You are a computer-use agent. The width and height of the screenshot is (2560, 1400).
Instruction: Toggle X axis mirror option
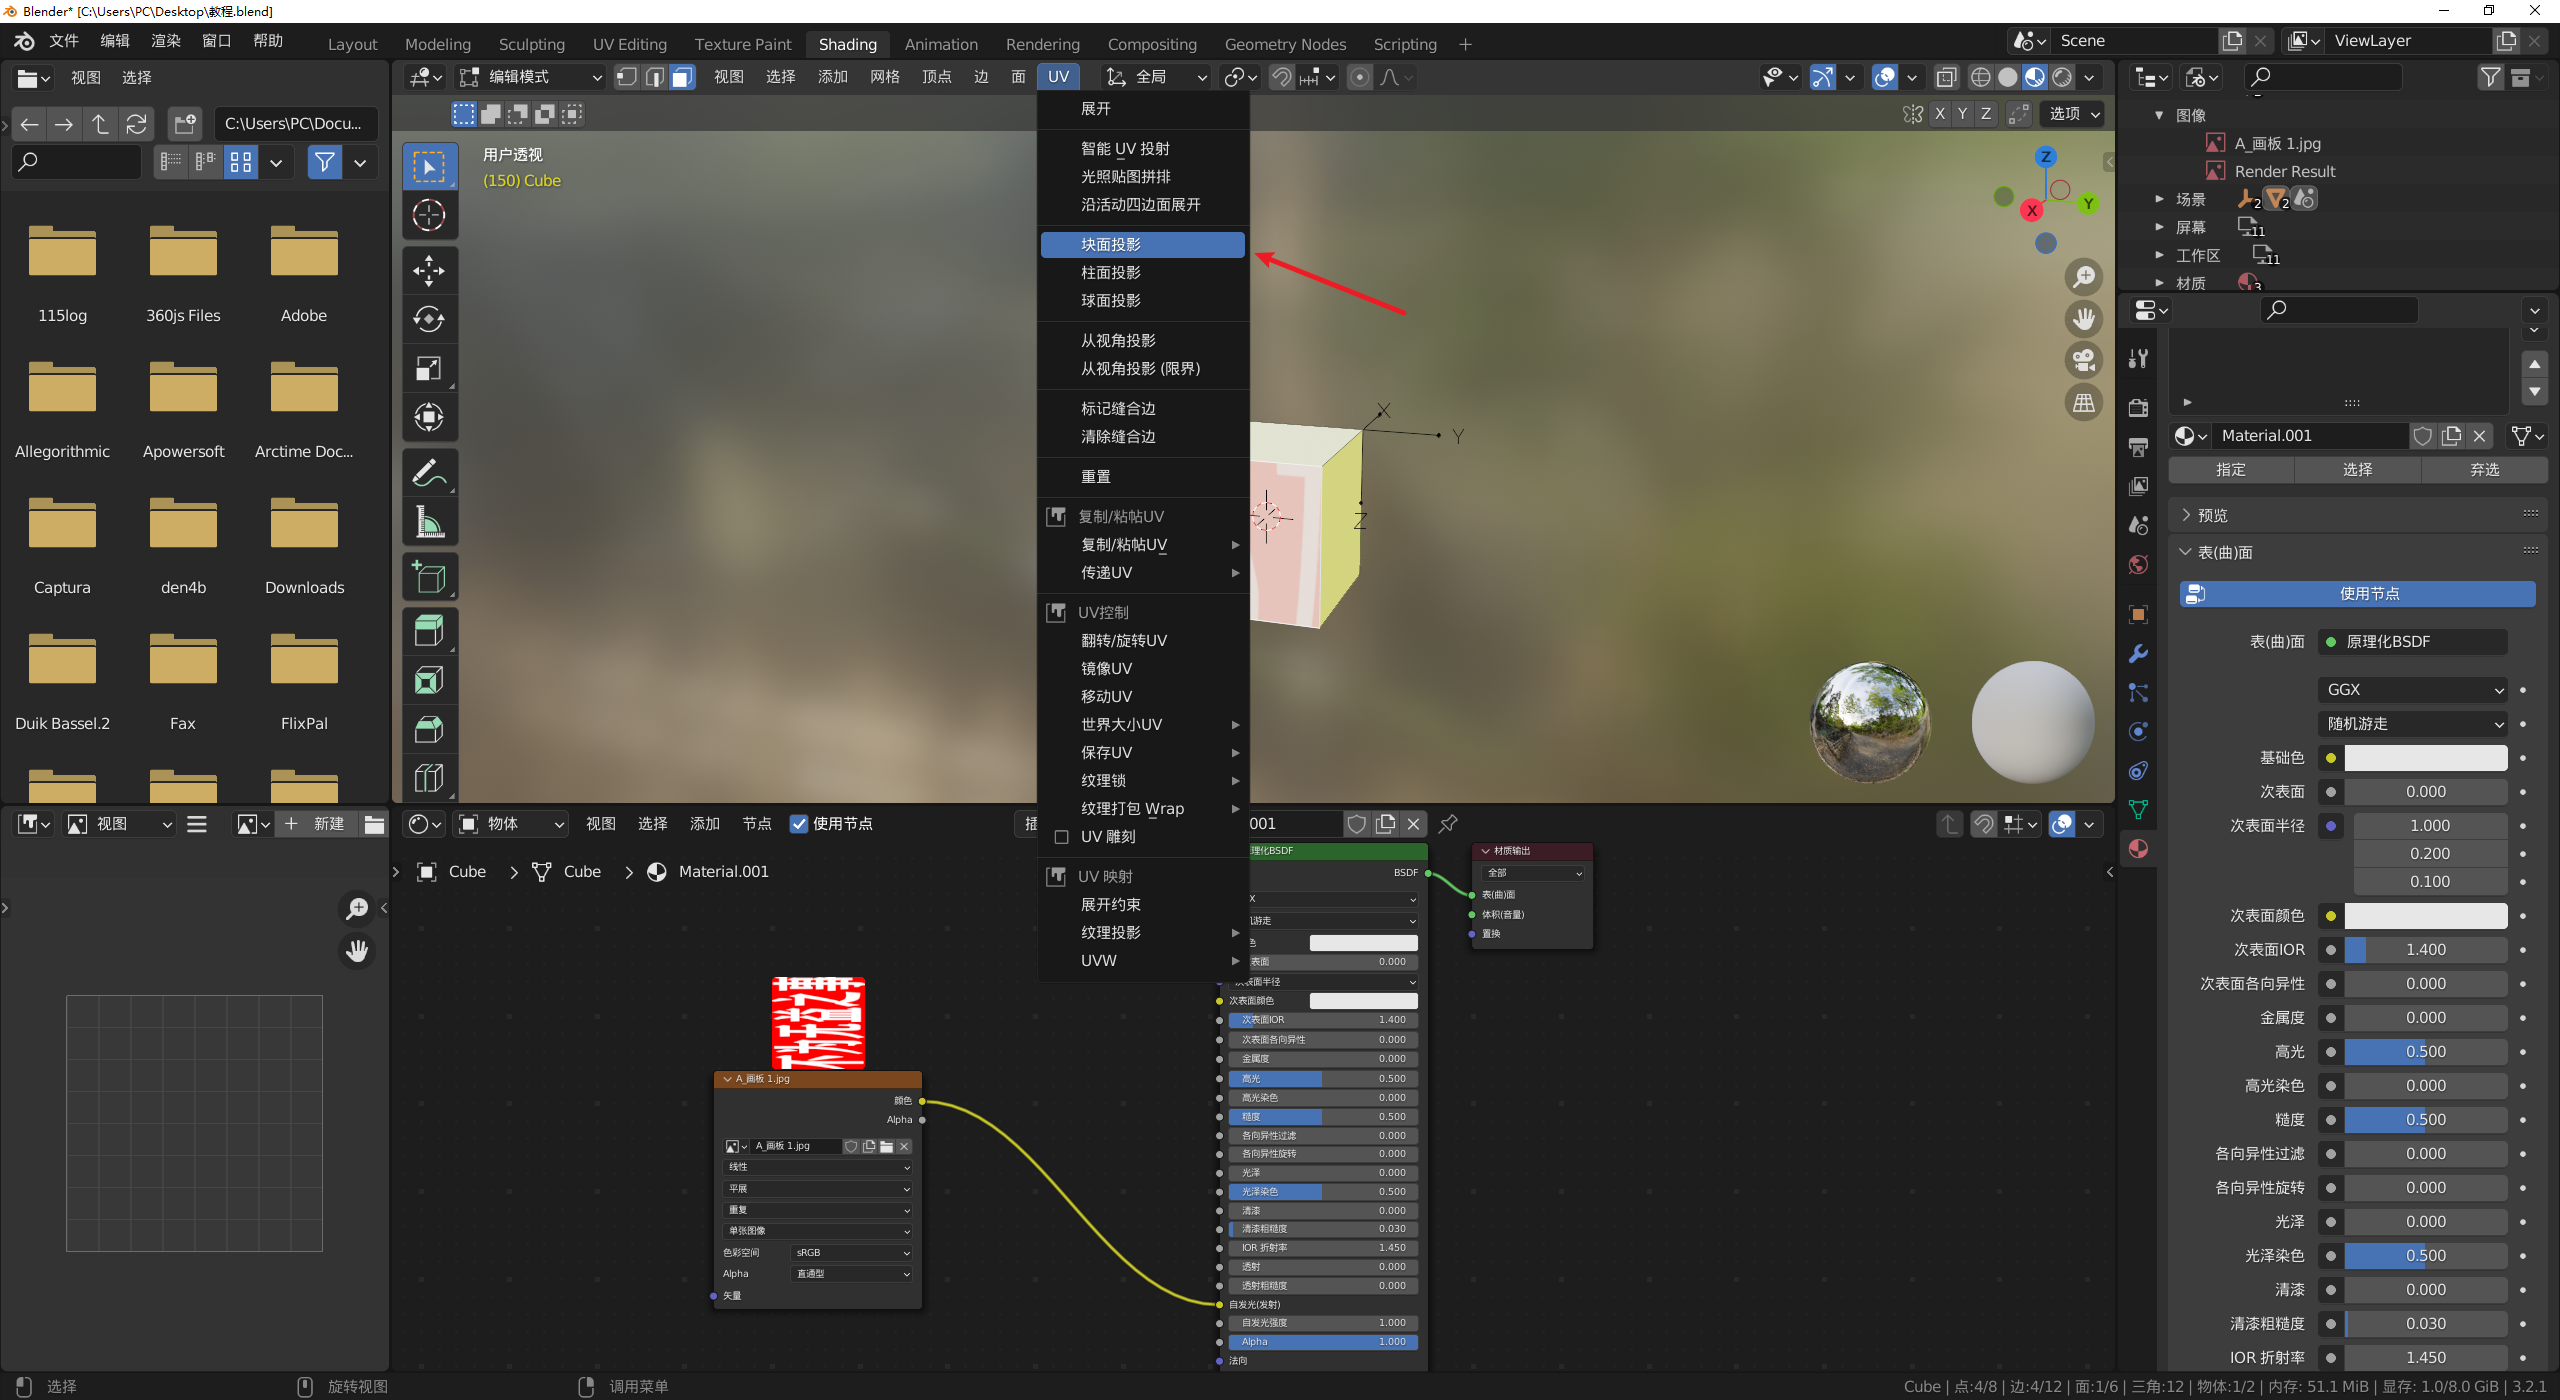coord(1939,113)
